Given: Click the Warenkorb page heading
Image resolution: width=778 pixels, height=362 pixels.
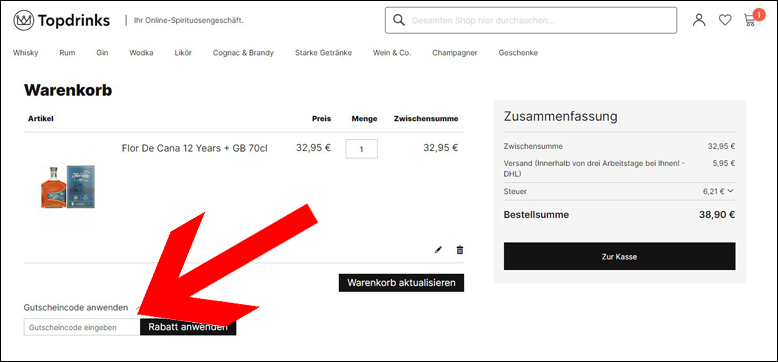Looking at the screenshot, I should coord(68,90).
